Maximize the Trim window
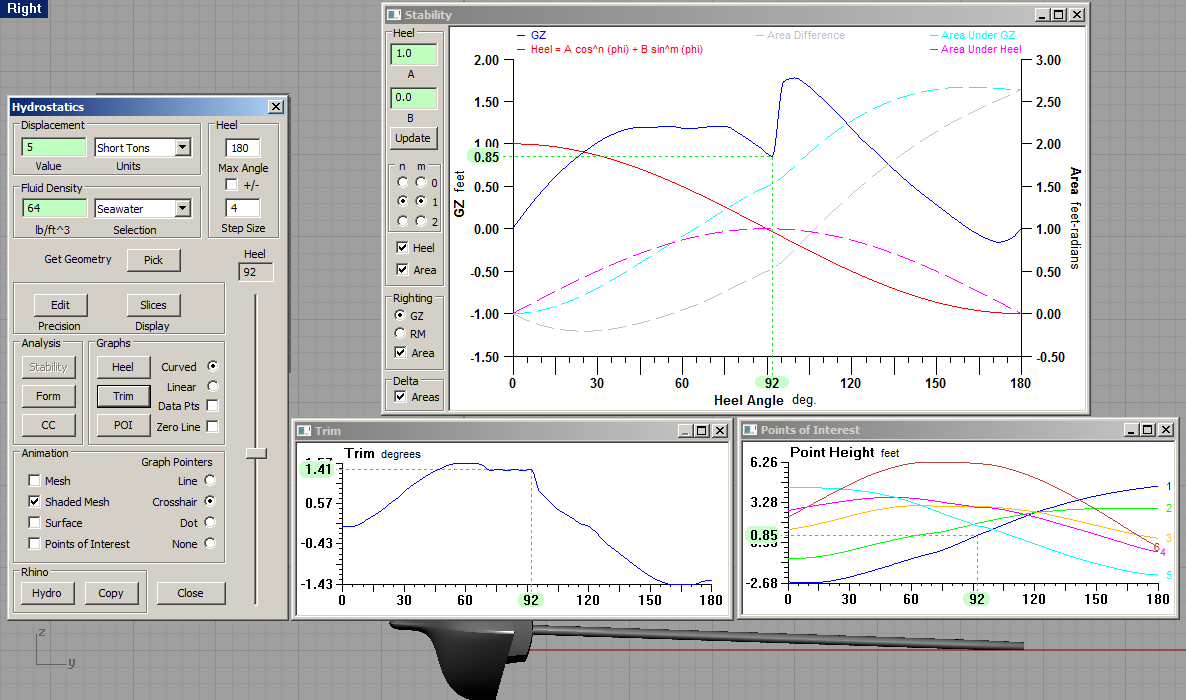The image size is (1186, 700). [702, 431]
